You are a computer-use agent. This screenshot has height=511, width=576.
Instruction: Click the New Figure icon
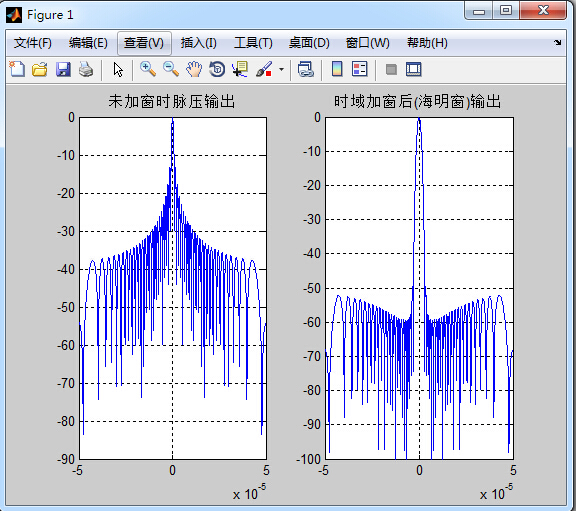point(17,69)
